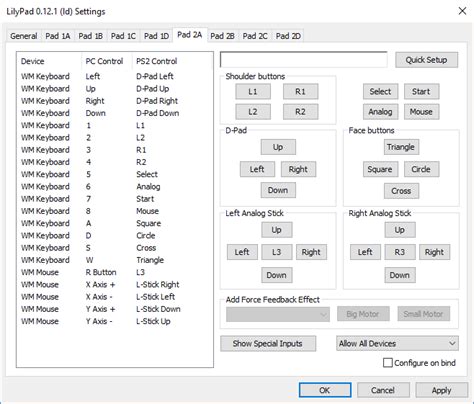Click the binding input field beside Quick Setup
Screen dimensions: 474x404
click(x=304, y=60)
